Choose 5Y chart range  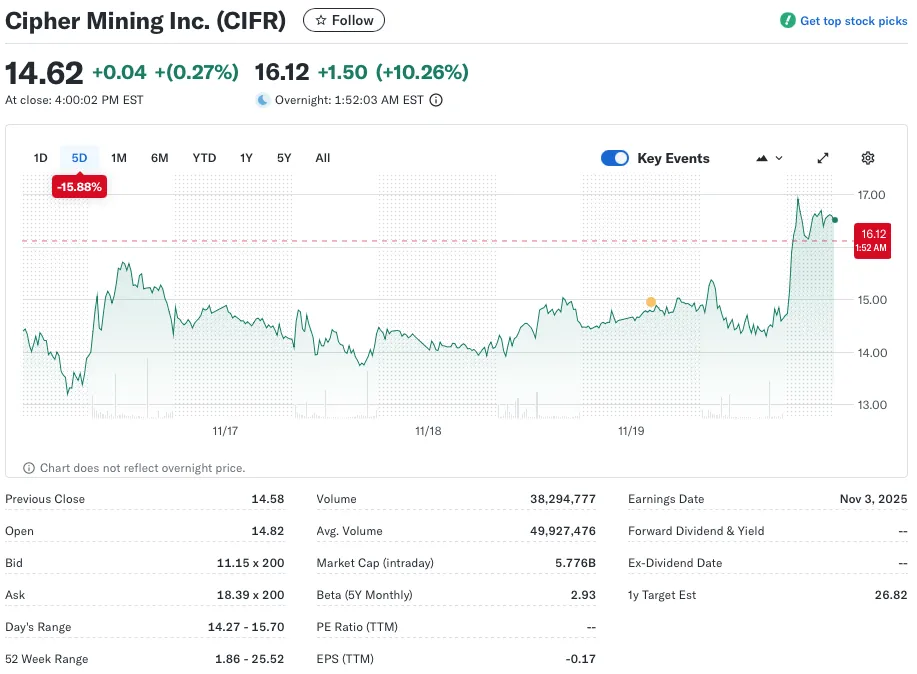point(284,158)
